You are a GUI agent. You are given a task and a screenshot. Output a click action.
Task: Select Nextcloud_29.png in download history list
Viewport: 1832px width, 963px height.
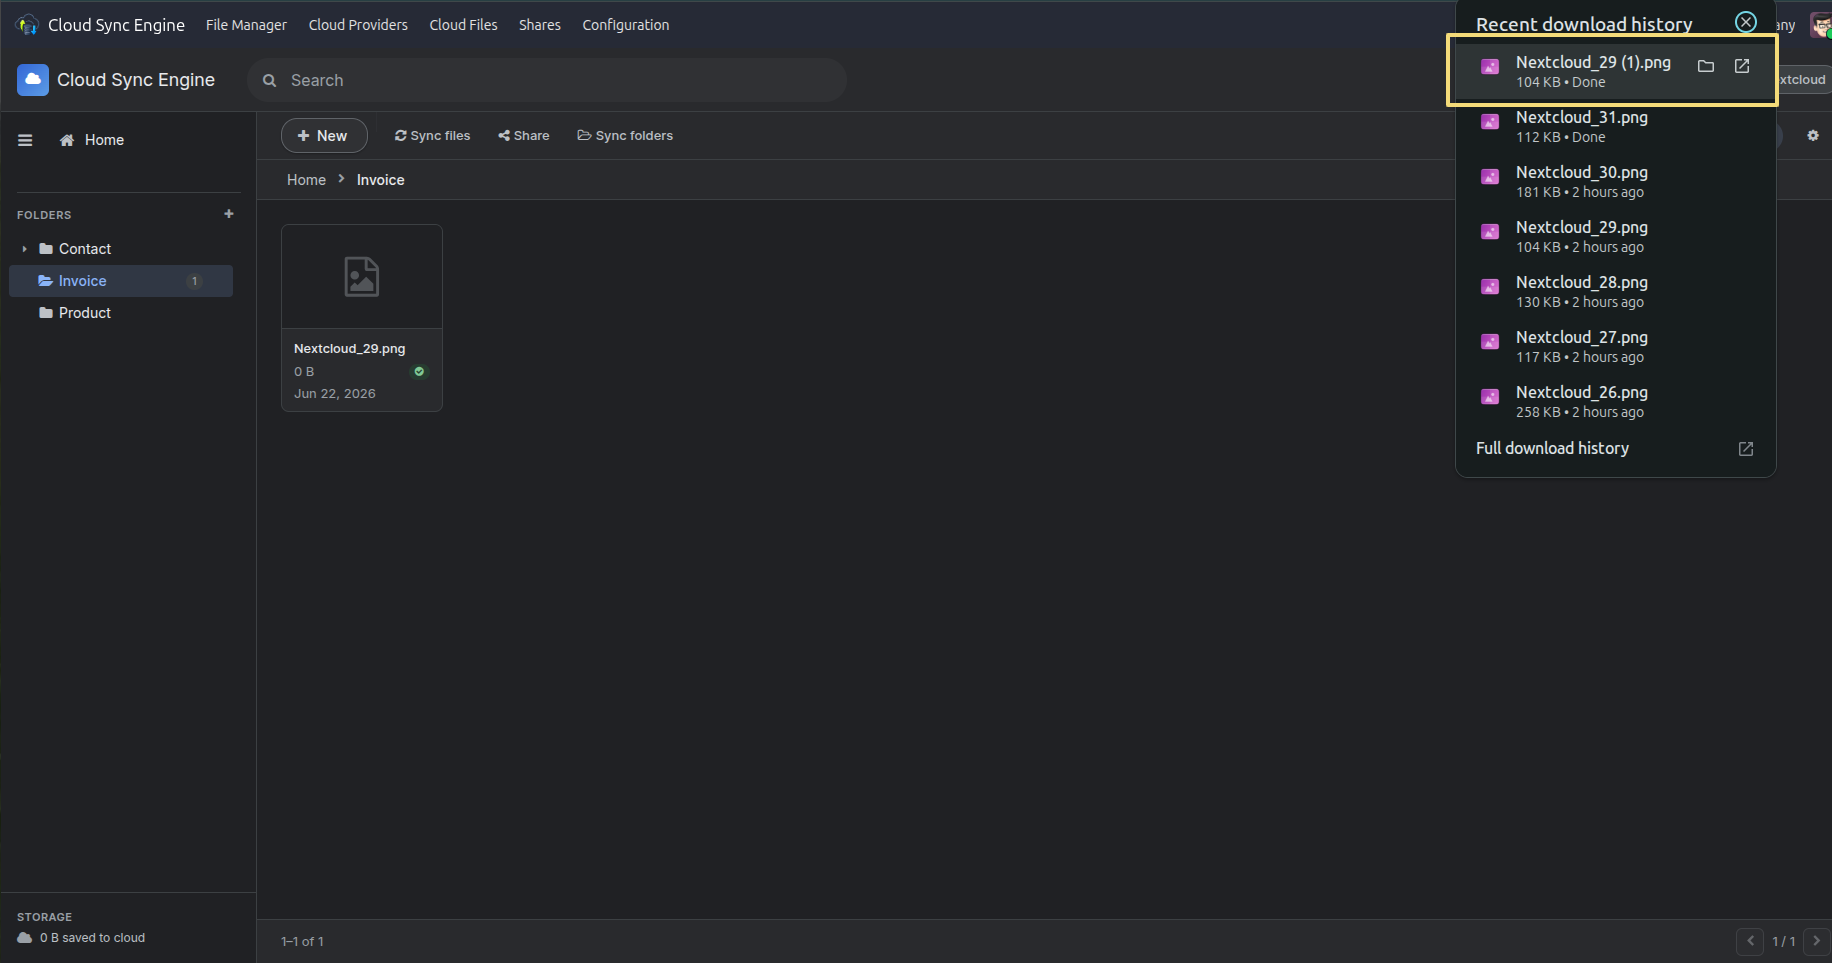tap(1616, 237)
